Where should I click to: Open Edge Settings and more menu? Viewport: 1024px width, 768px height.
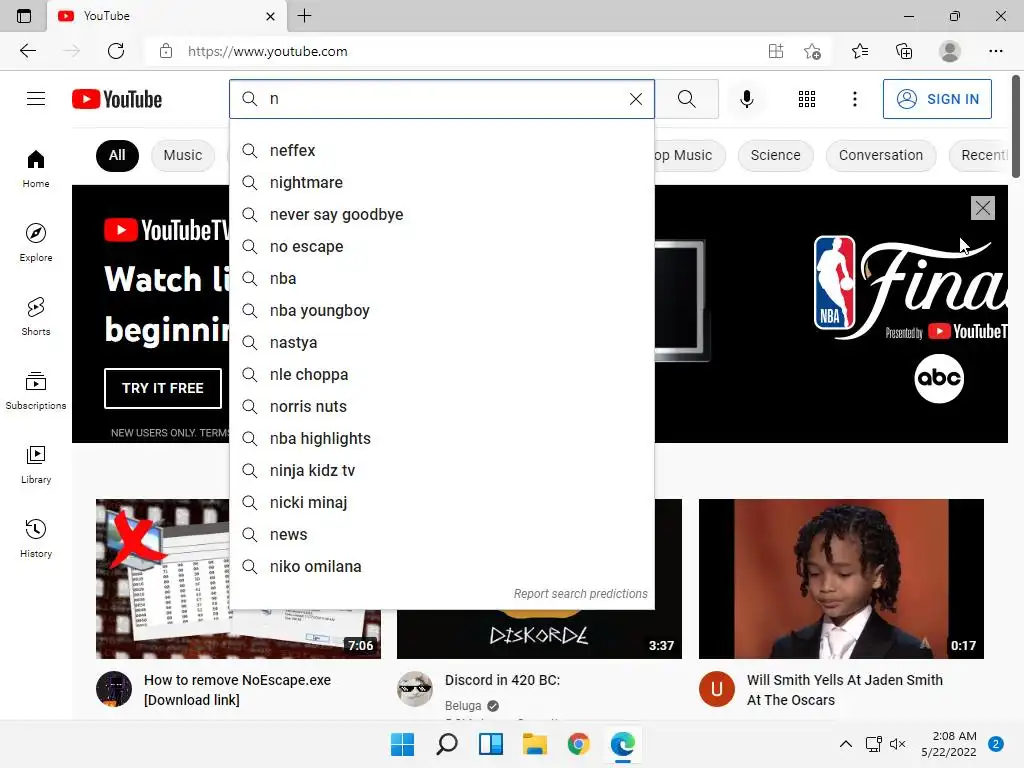point(995,51)
